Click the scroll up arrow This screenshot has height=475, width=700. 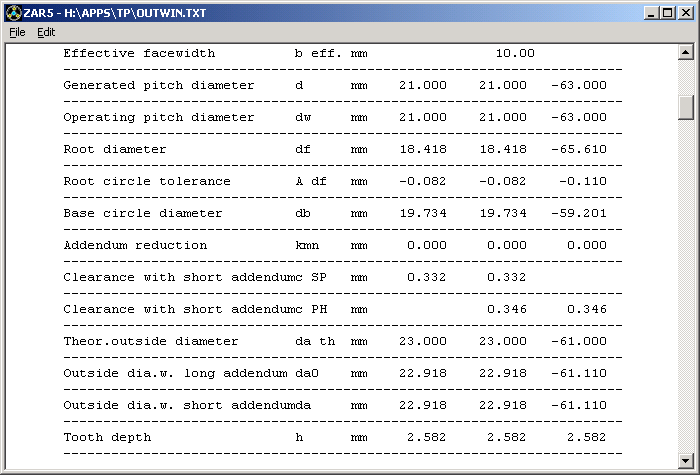685,52
